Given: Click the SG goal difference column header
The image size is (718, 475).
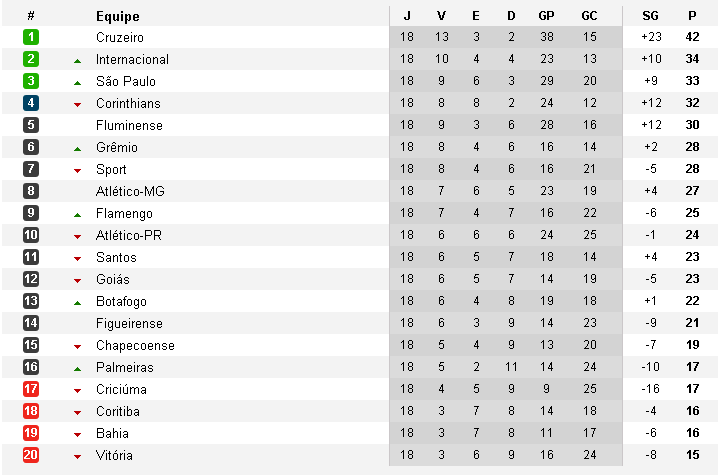Looking at the screenshot, I should pyautogui.click(x=651, y=16).
